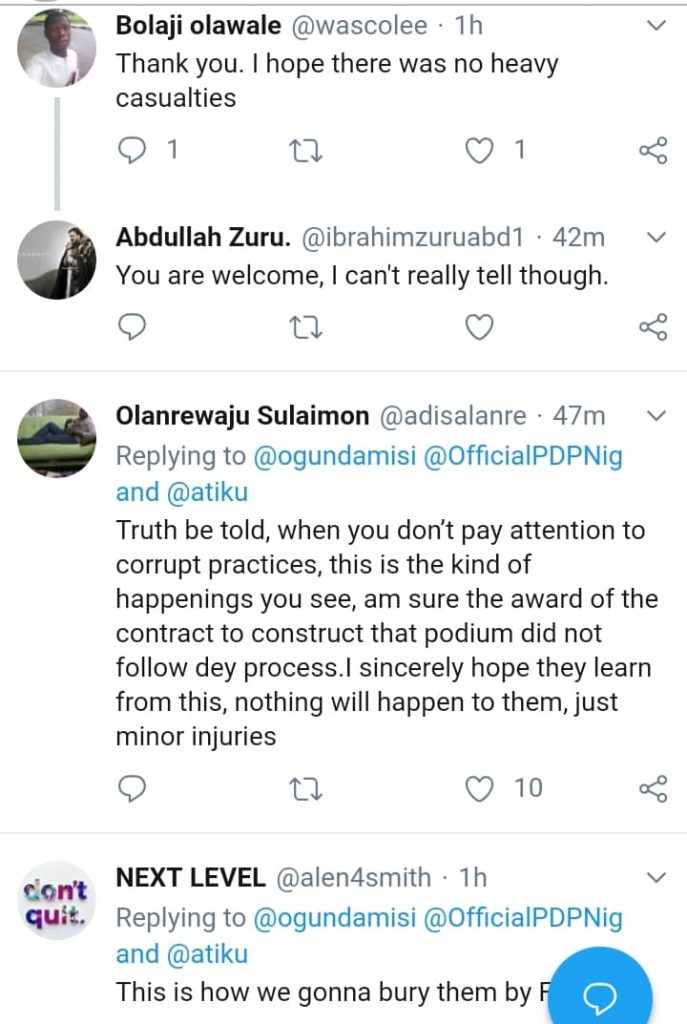The width and height of the screenshot is (687, 1024).
Task: Share Olanrewaju Sulaimon's tweet
Action: (x=652, y=789)
